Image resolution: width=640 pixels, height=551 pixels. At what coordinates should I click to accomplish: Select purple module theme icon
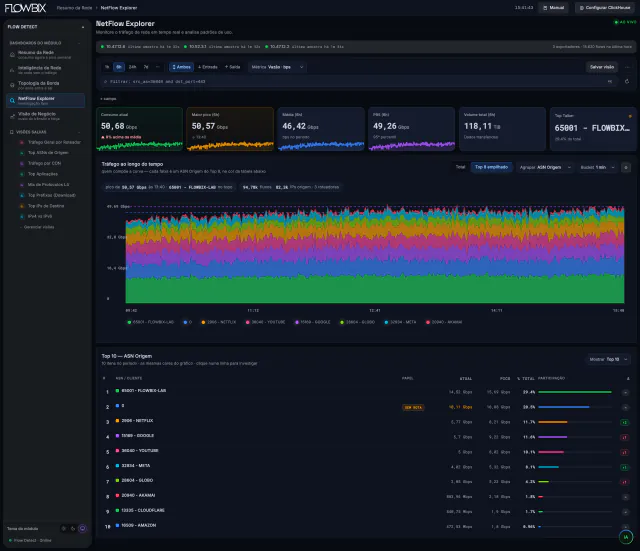[x=82, y=529]
